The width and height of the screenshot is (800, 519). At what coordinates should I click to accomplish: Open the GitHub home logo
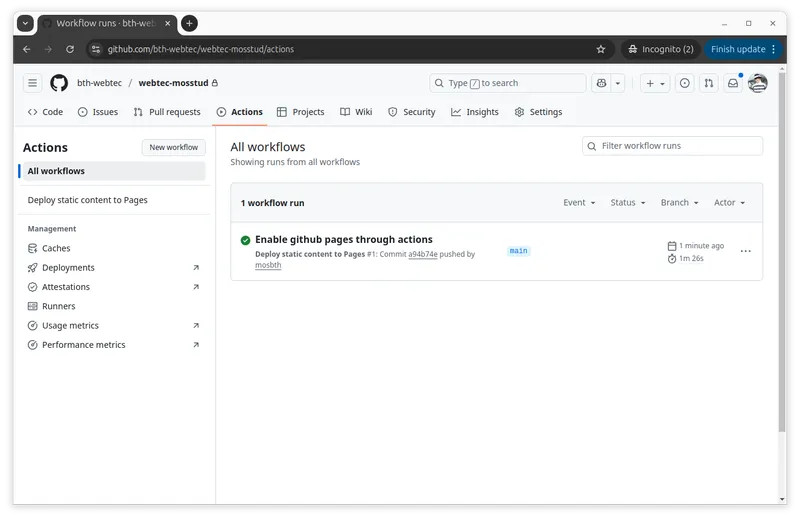point(59,83)
